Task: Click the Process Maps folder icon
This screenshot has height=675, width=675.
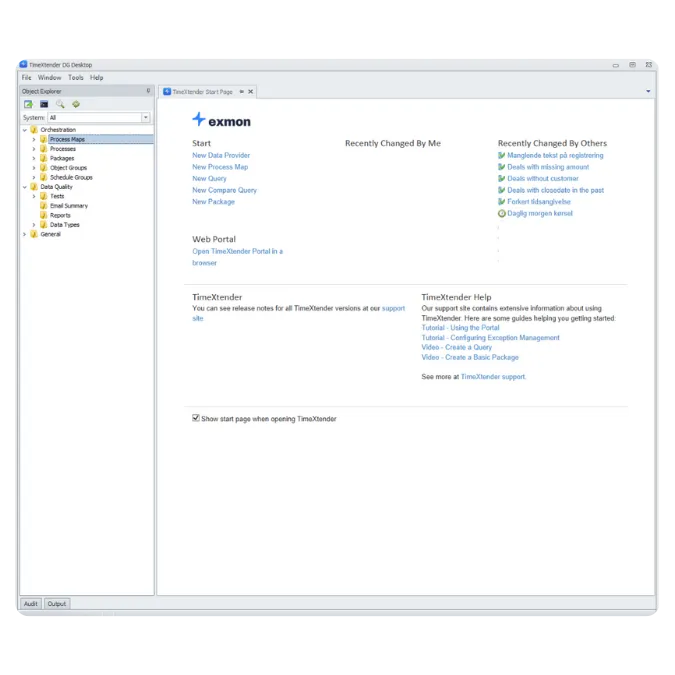Action: click(x=43, y=139)
